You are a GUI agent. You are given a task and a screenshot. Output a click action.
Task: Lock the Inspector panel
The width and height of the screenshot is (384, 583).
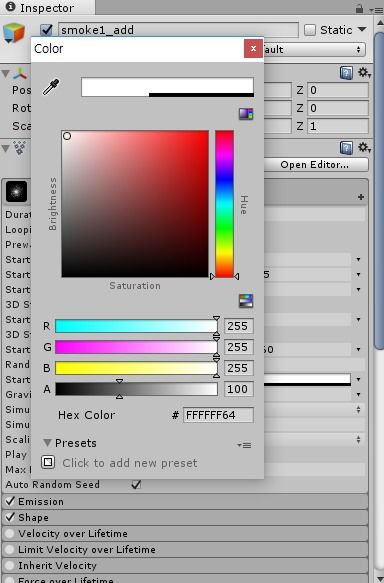click(x=359, y=8)
